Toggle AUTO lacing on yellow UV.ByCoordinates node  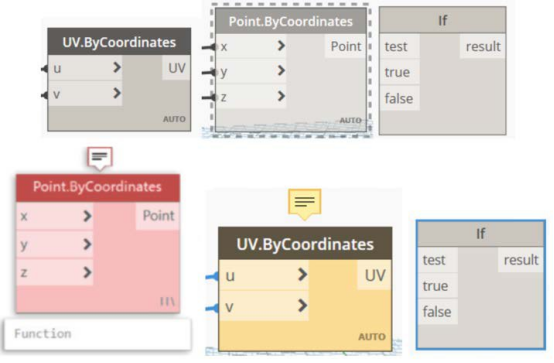tap(372, 336)
